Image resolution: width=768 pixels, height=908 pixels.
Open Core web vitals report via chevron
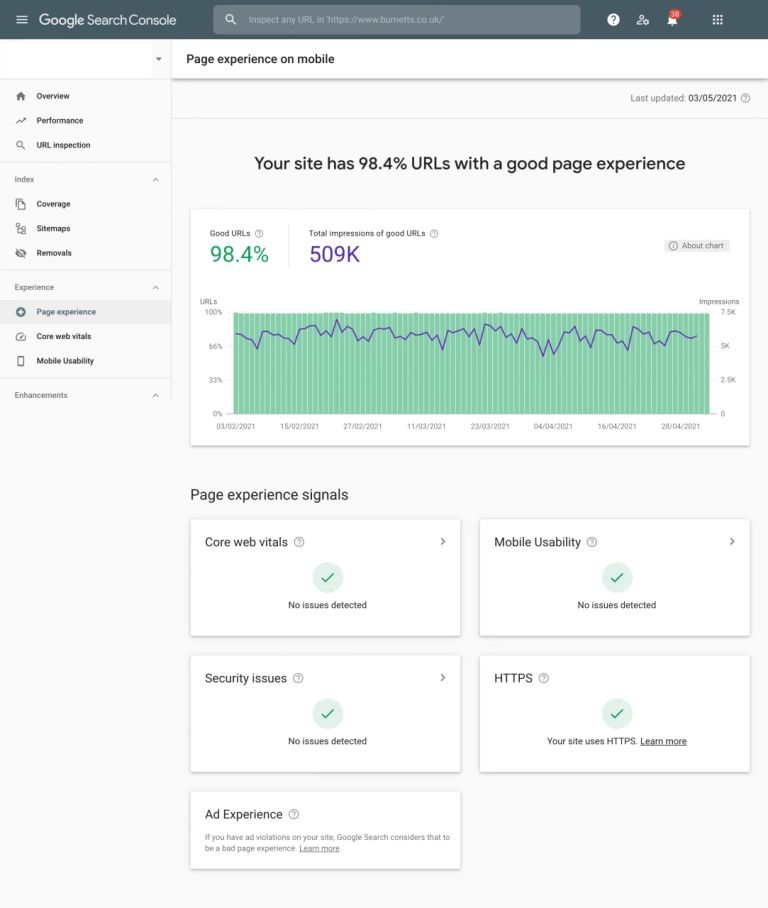coord(442,541)
